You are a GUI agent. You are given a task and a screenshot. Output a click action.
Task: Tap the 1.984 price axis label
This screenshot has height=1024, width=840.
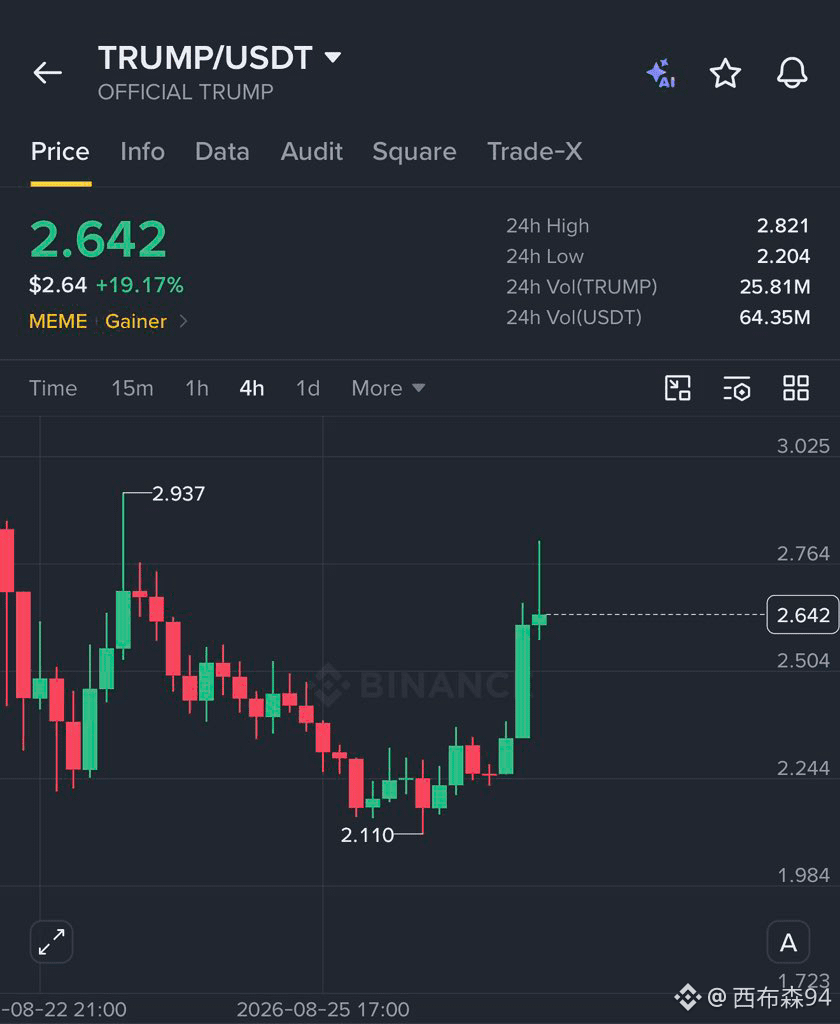803,875
